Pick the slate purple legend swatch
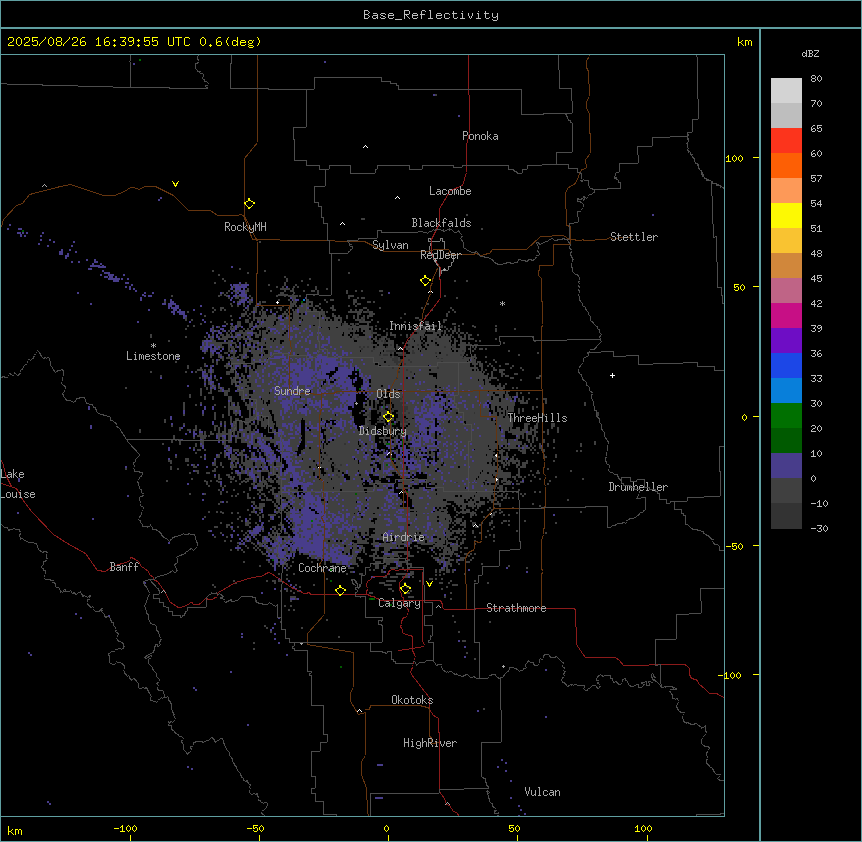This screenshot has width=862, height=842. [786, 466]
